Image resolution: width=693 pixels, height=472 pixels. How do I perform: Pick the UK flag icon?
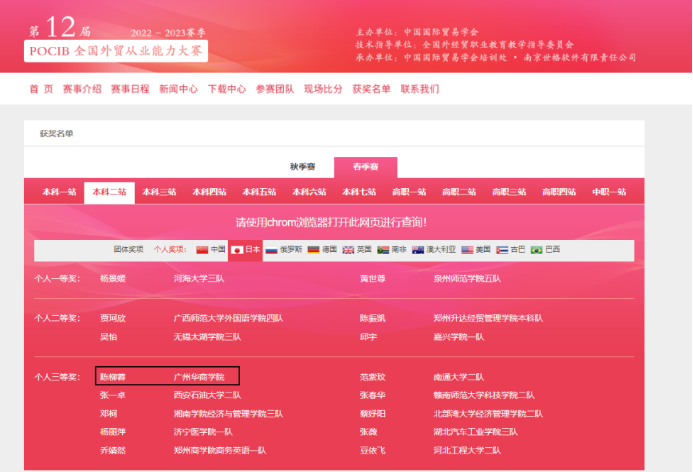pos(348,249)
